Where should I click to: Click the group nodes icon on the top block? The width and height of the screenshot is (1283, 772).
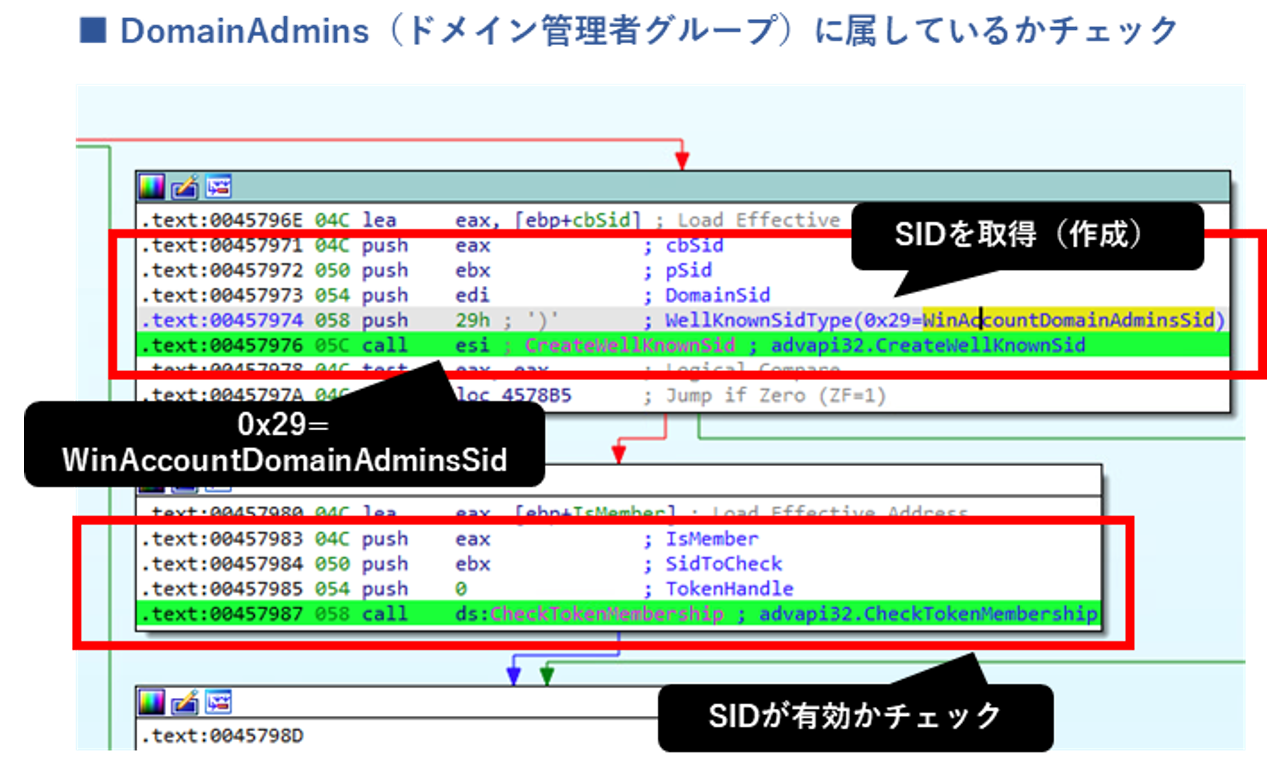pyautogui.click(x=218, y=186)
